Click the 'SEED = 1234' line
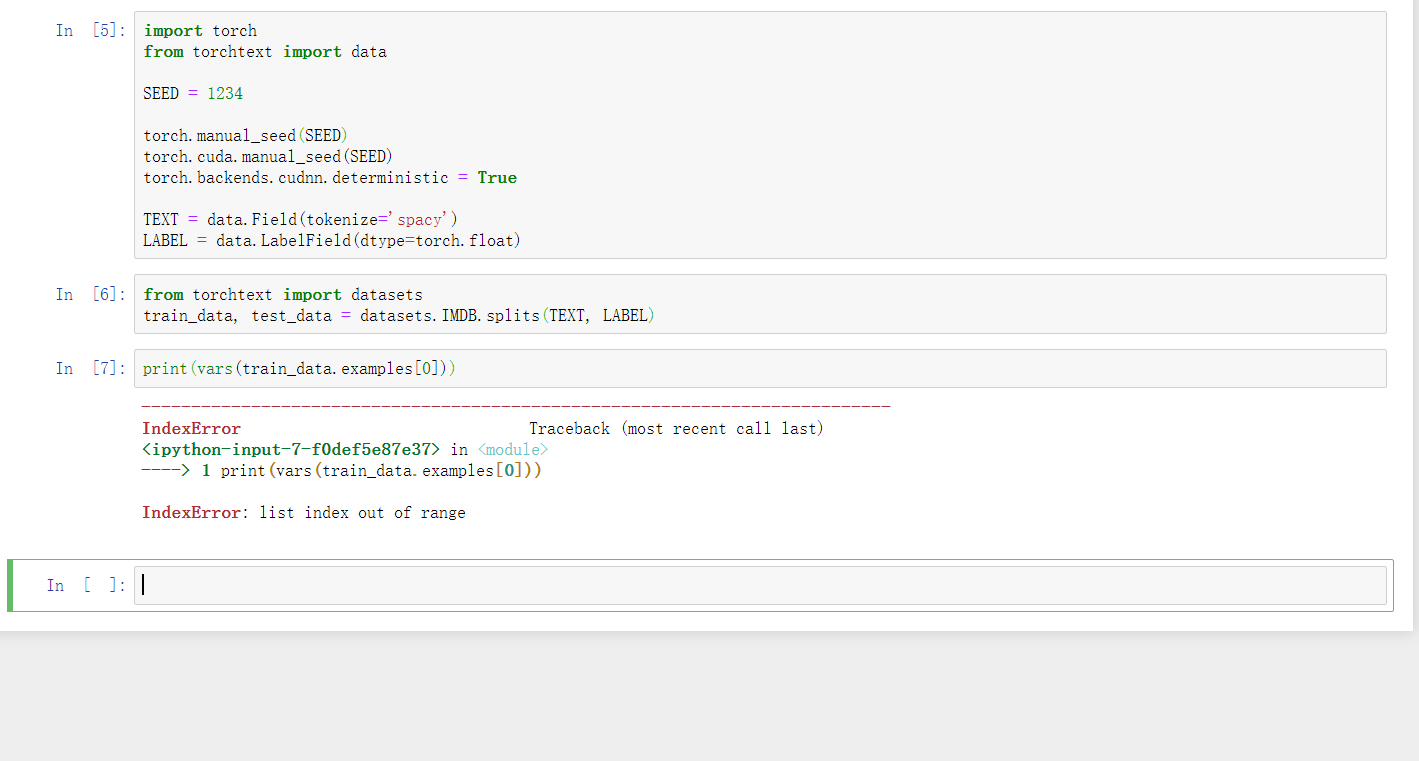The height and width of the screenshot is (761, 1419). [x=193, y=93]
